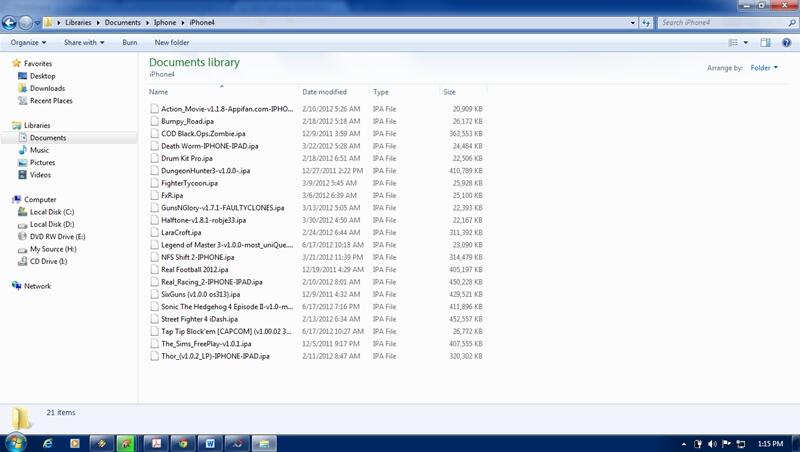Select Libraries in the navigation pane

(x=37, y=125)
